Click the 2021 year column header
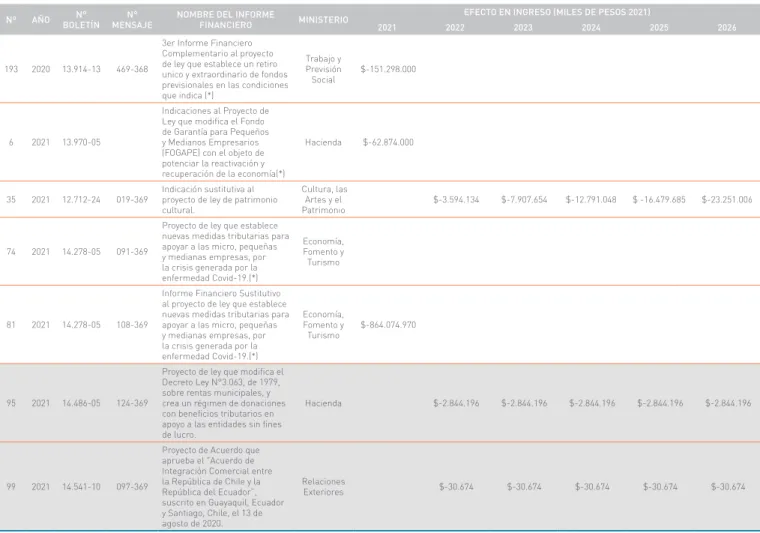The image size is (760, 533). (x=387, y=28)
